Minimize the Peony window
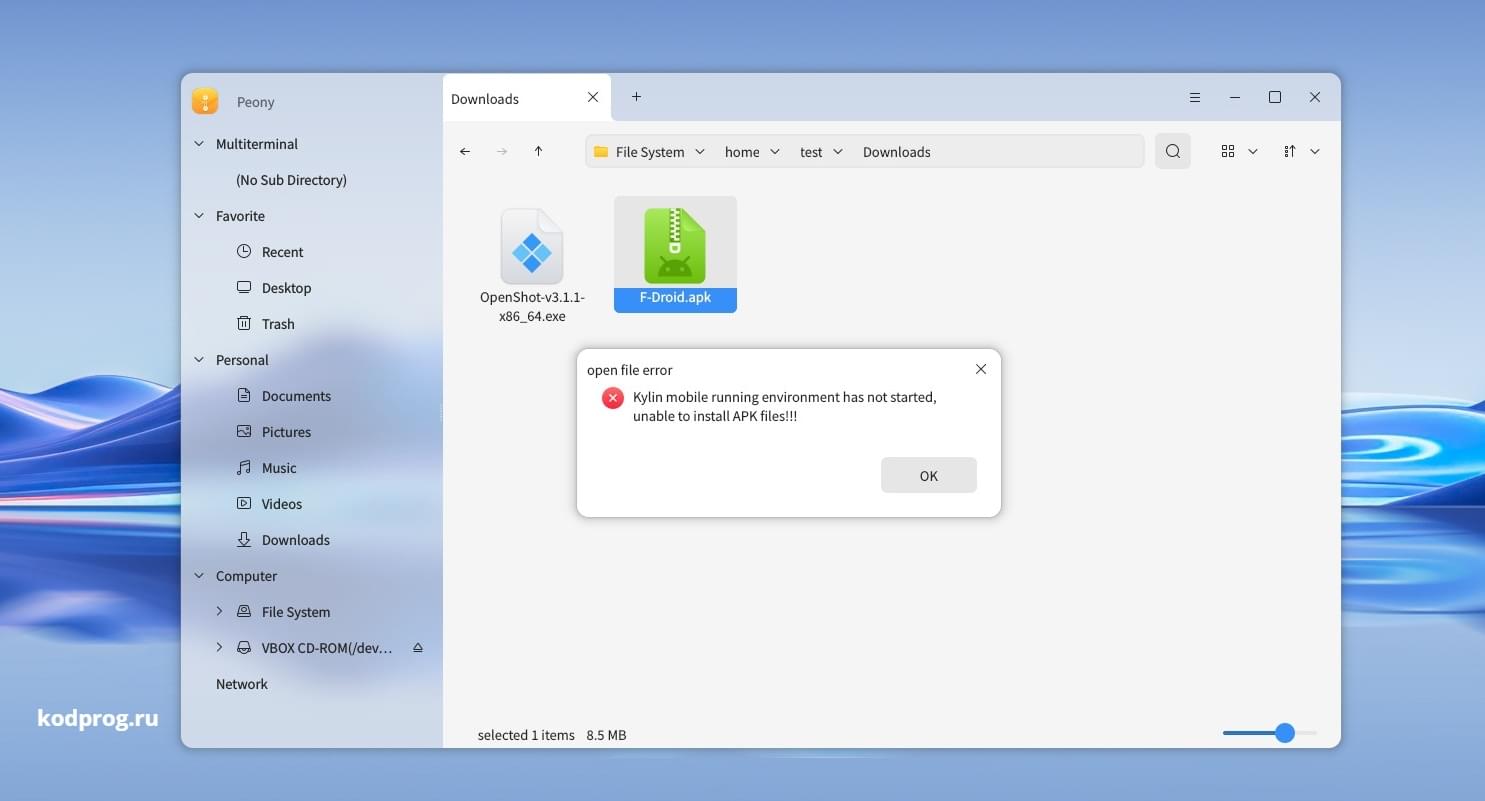Image resolution: width=1485 pixels, height=801 pixels. point(1235,97)
